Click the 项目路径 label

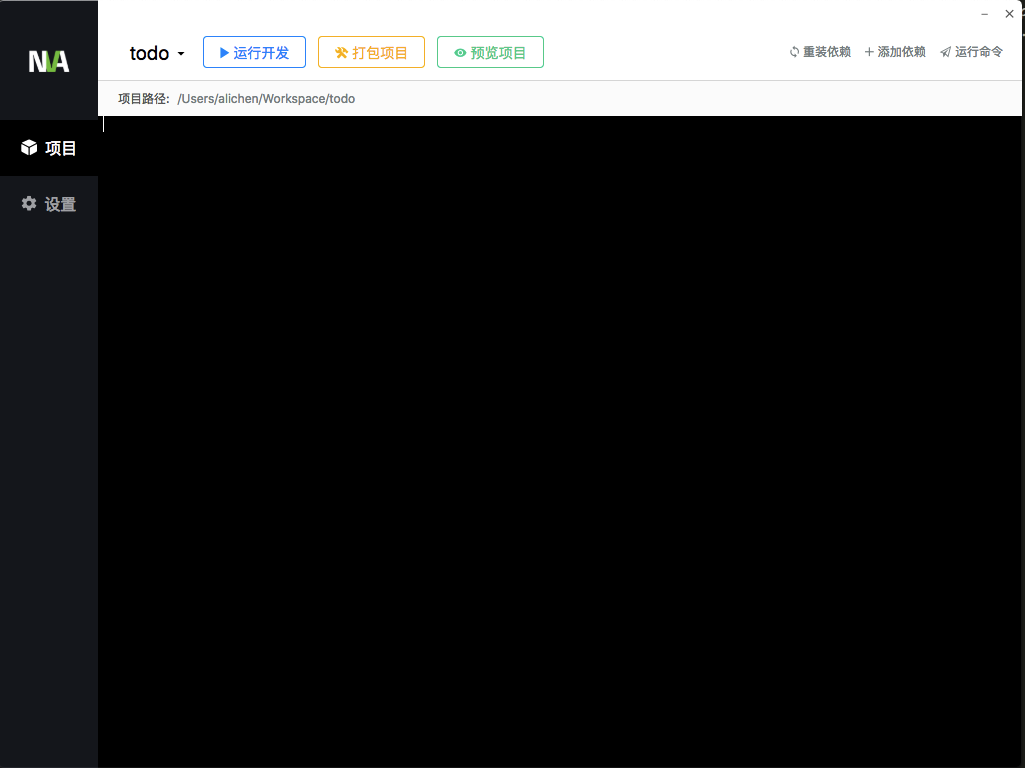pos(143,99)
